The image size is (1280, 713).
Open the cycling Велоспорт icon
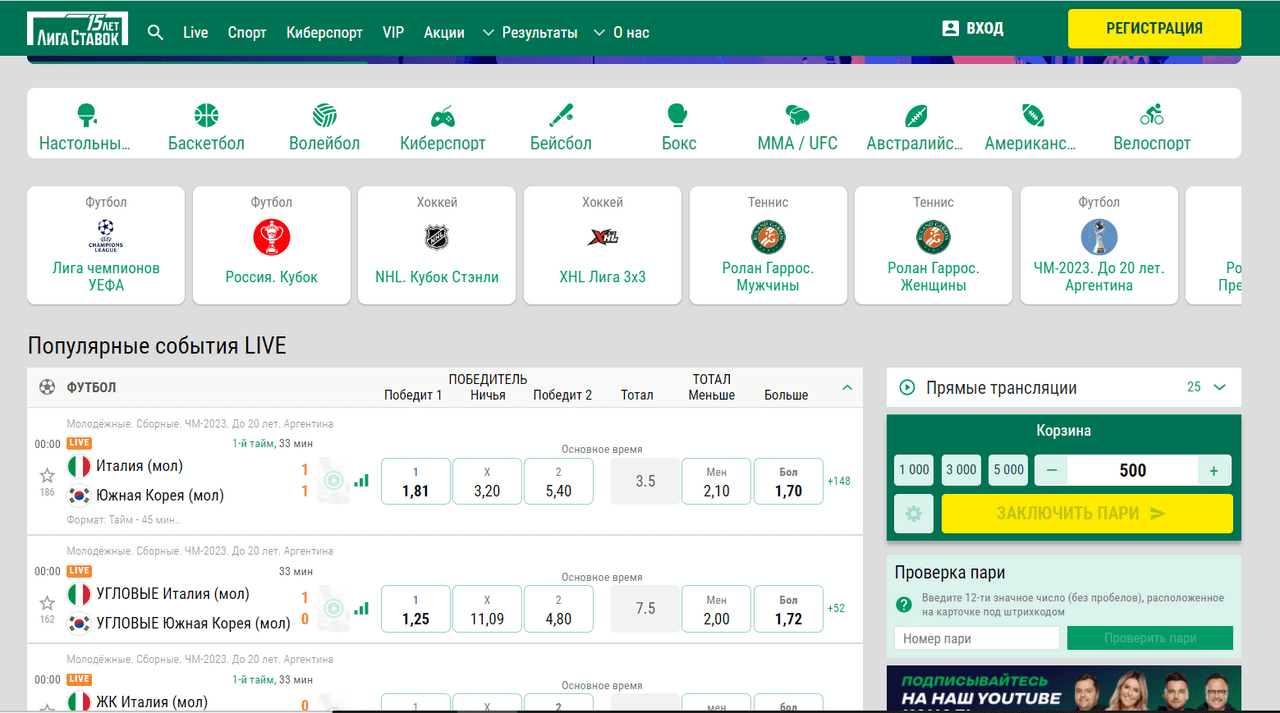1151,115
